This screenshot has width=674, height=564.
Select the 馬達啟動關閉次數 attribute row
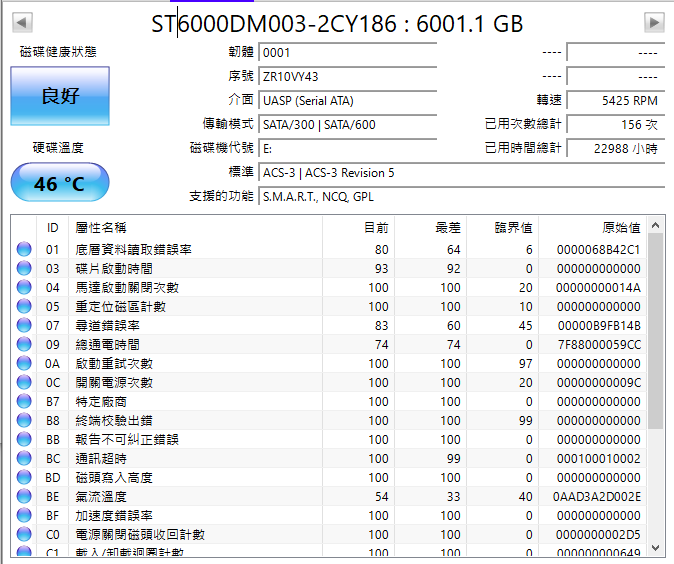click(x=328, y=287)
